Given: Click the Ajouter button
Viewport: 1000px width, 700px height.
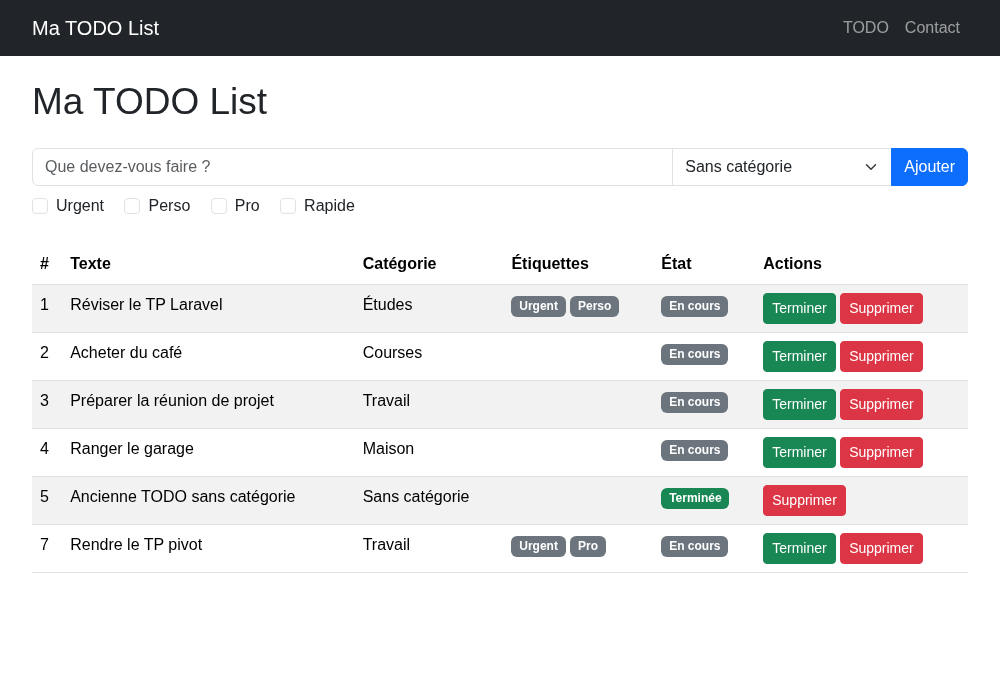Looking at the screenshot, I should [929, 167].
